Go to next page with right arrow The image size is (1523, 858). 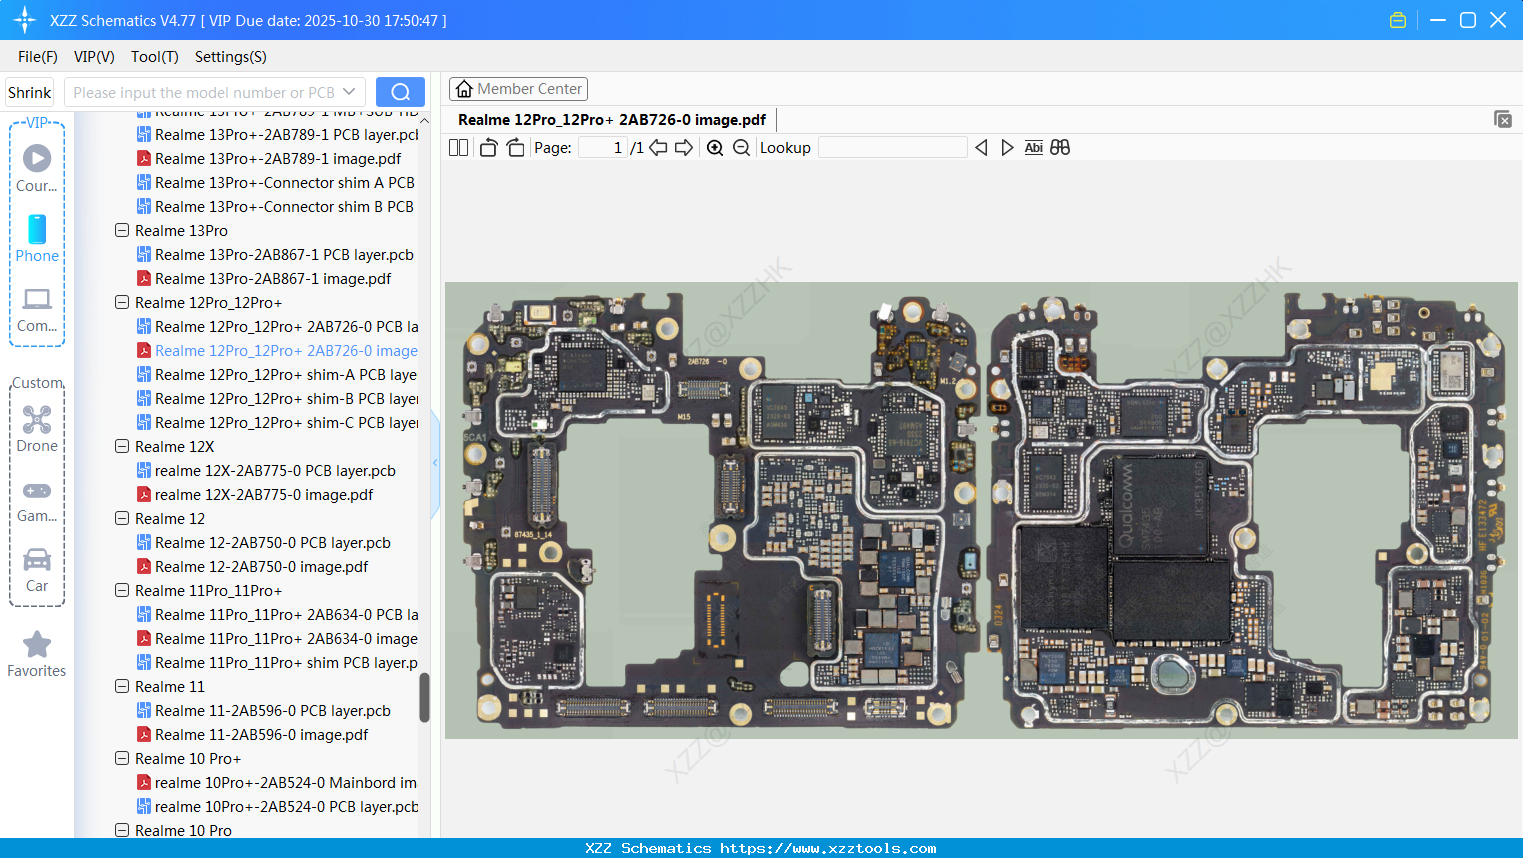click(x=684, y=148)
